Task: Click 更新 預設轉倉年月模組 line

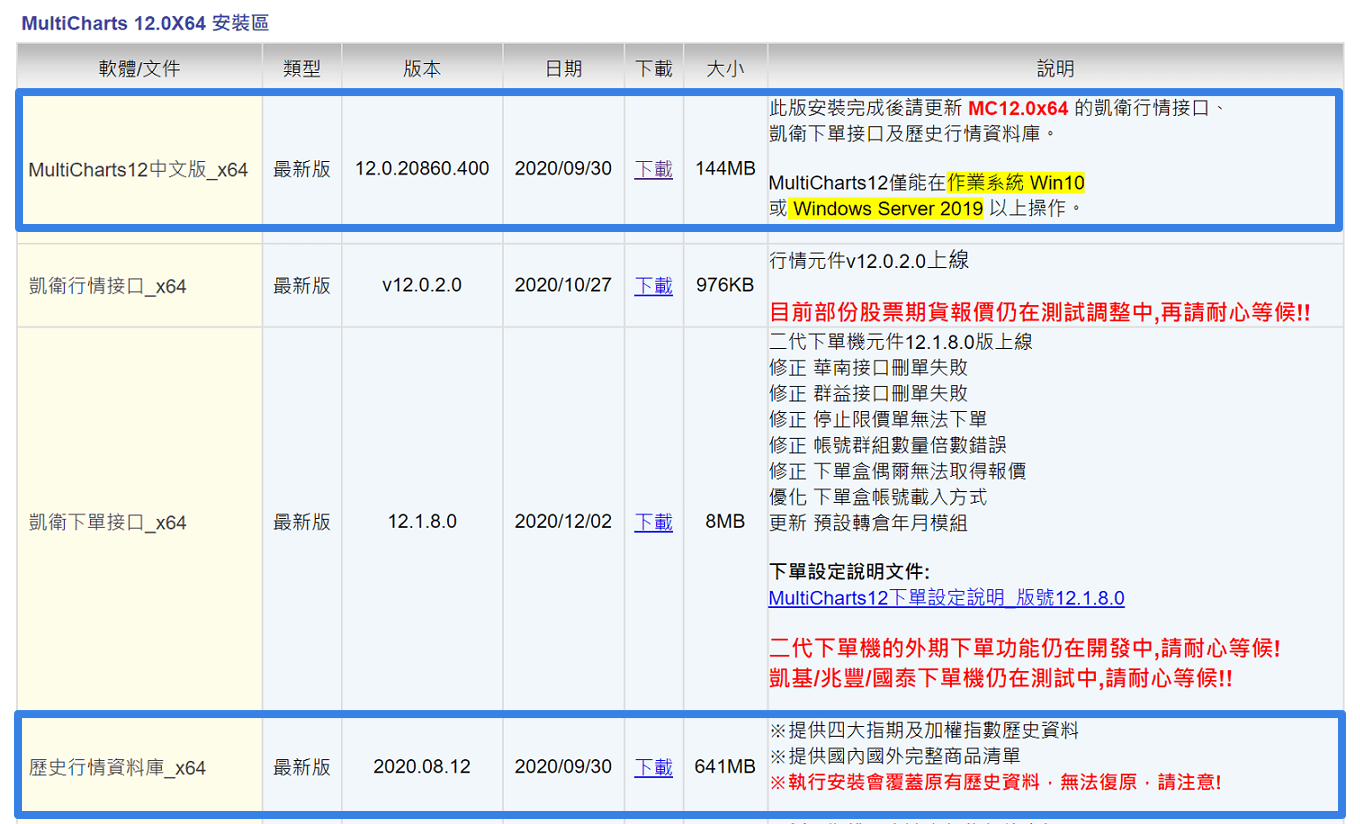Action: click(868, 522)
